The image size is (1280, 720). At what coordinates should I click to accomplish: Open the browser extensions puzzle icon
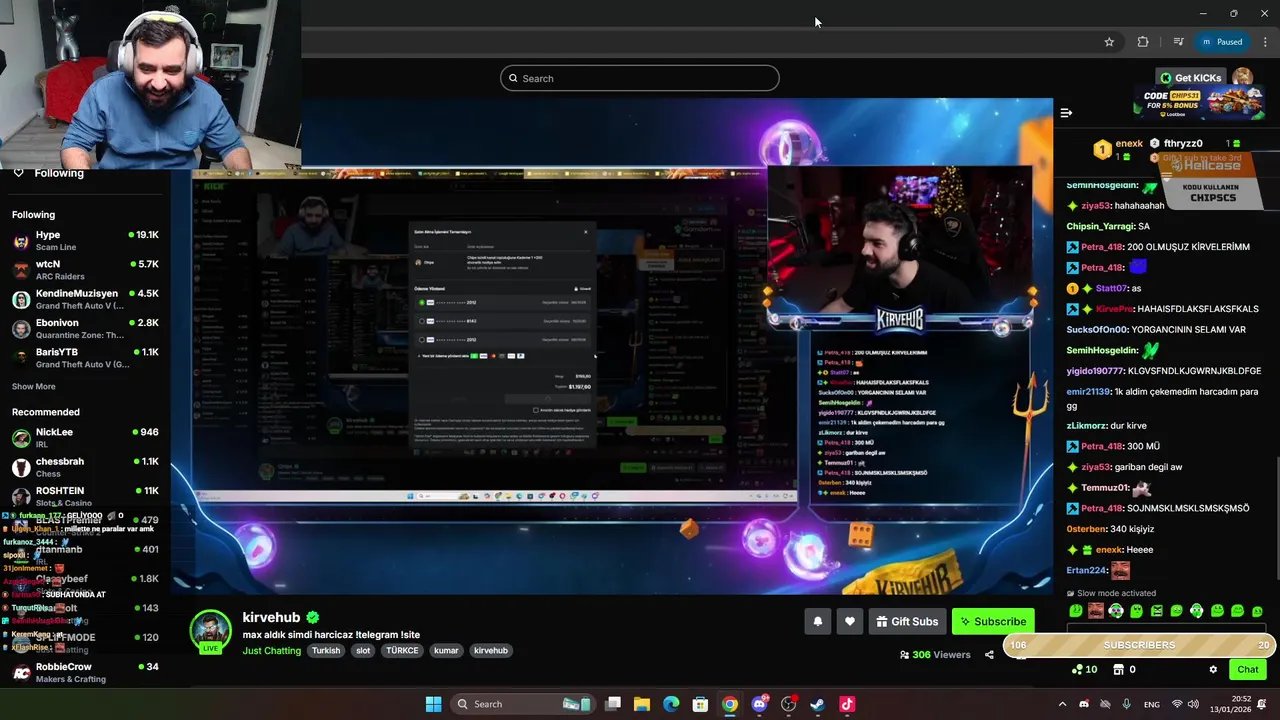(x=1143, y=42)
